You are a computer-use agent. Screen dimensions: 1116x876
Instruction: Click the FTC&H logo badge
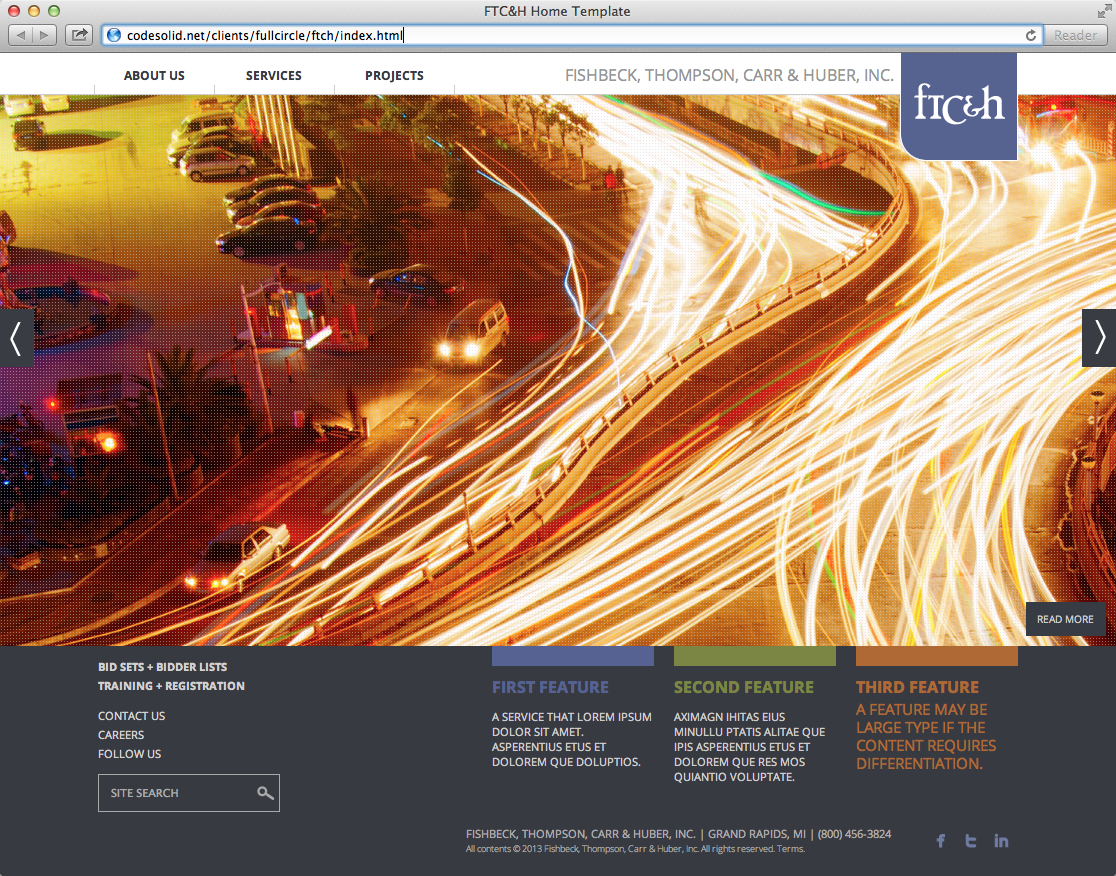pyautogui.click(x=959, y=106)
